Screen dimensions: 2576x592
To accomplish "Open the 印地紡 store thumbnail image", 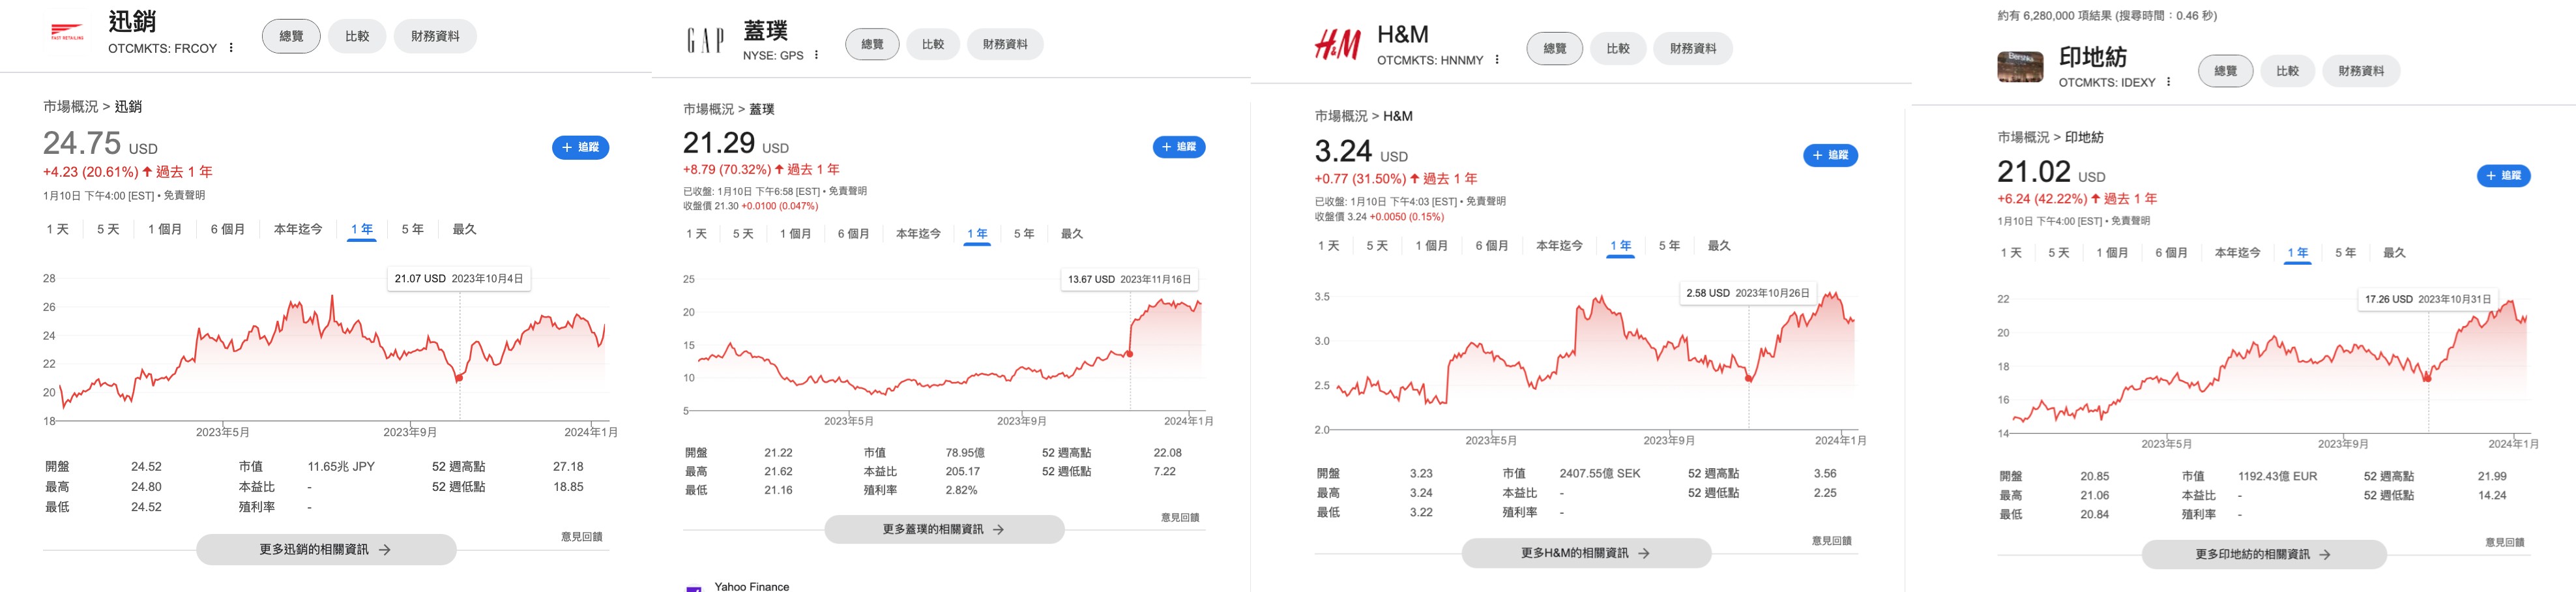I will point(2020,66).
